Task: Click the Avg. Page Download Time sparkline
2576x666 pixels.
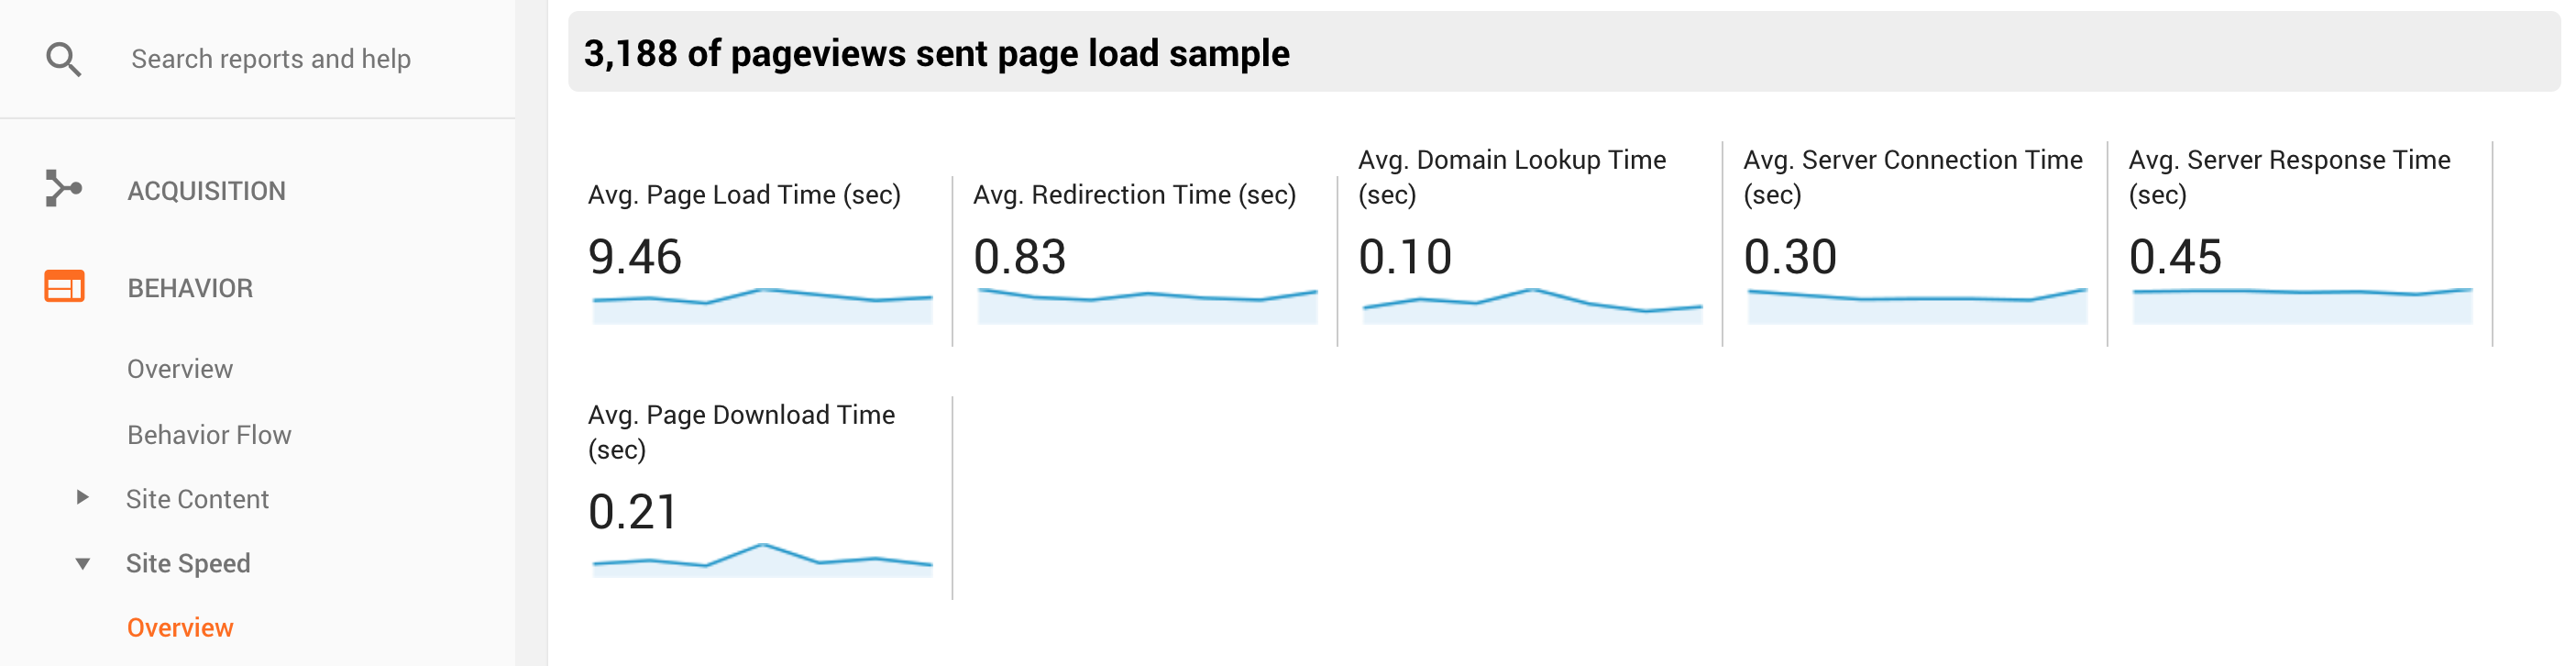Action: 762,560
